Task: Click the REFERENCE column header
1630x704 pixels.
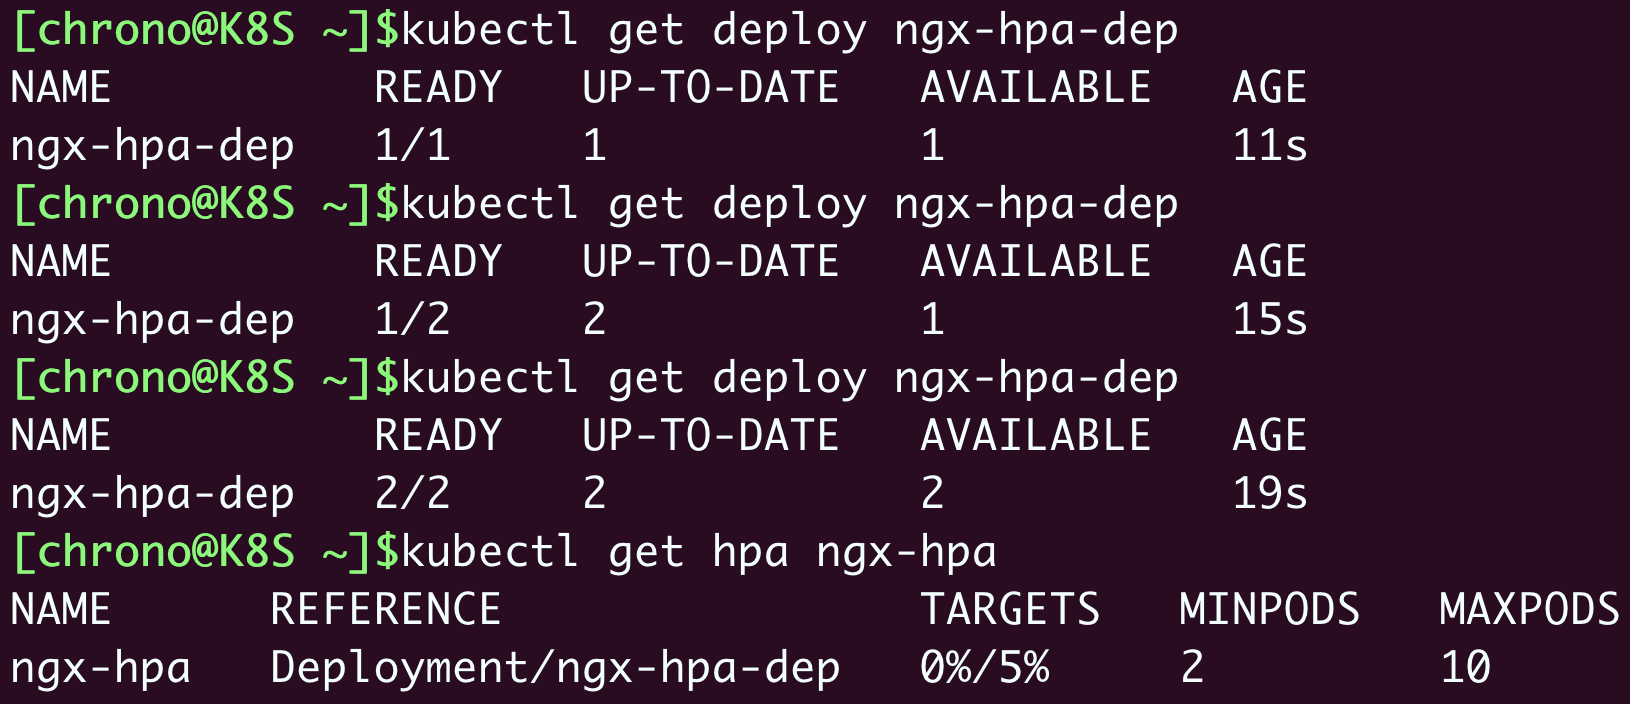Action: (x=385, y=610)
